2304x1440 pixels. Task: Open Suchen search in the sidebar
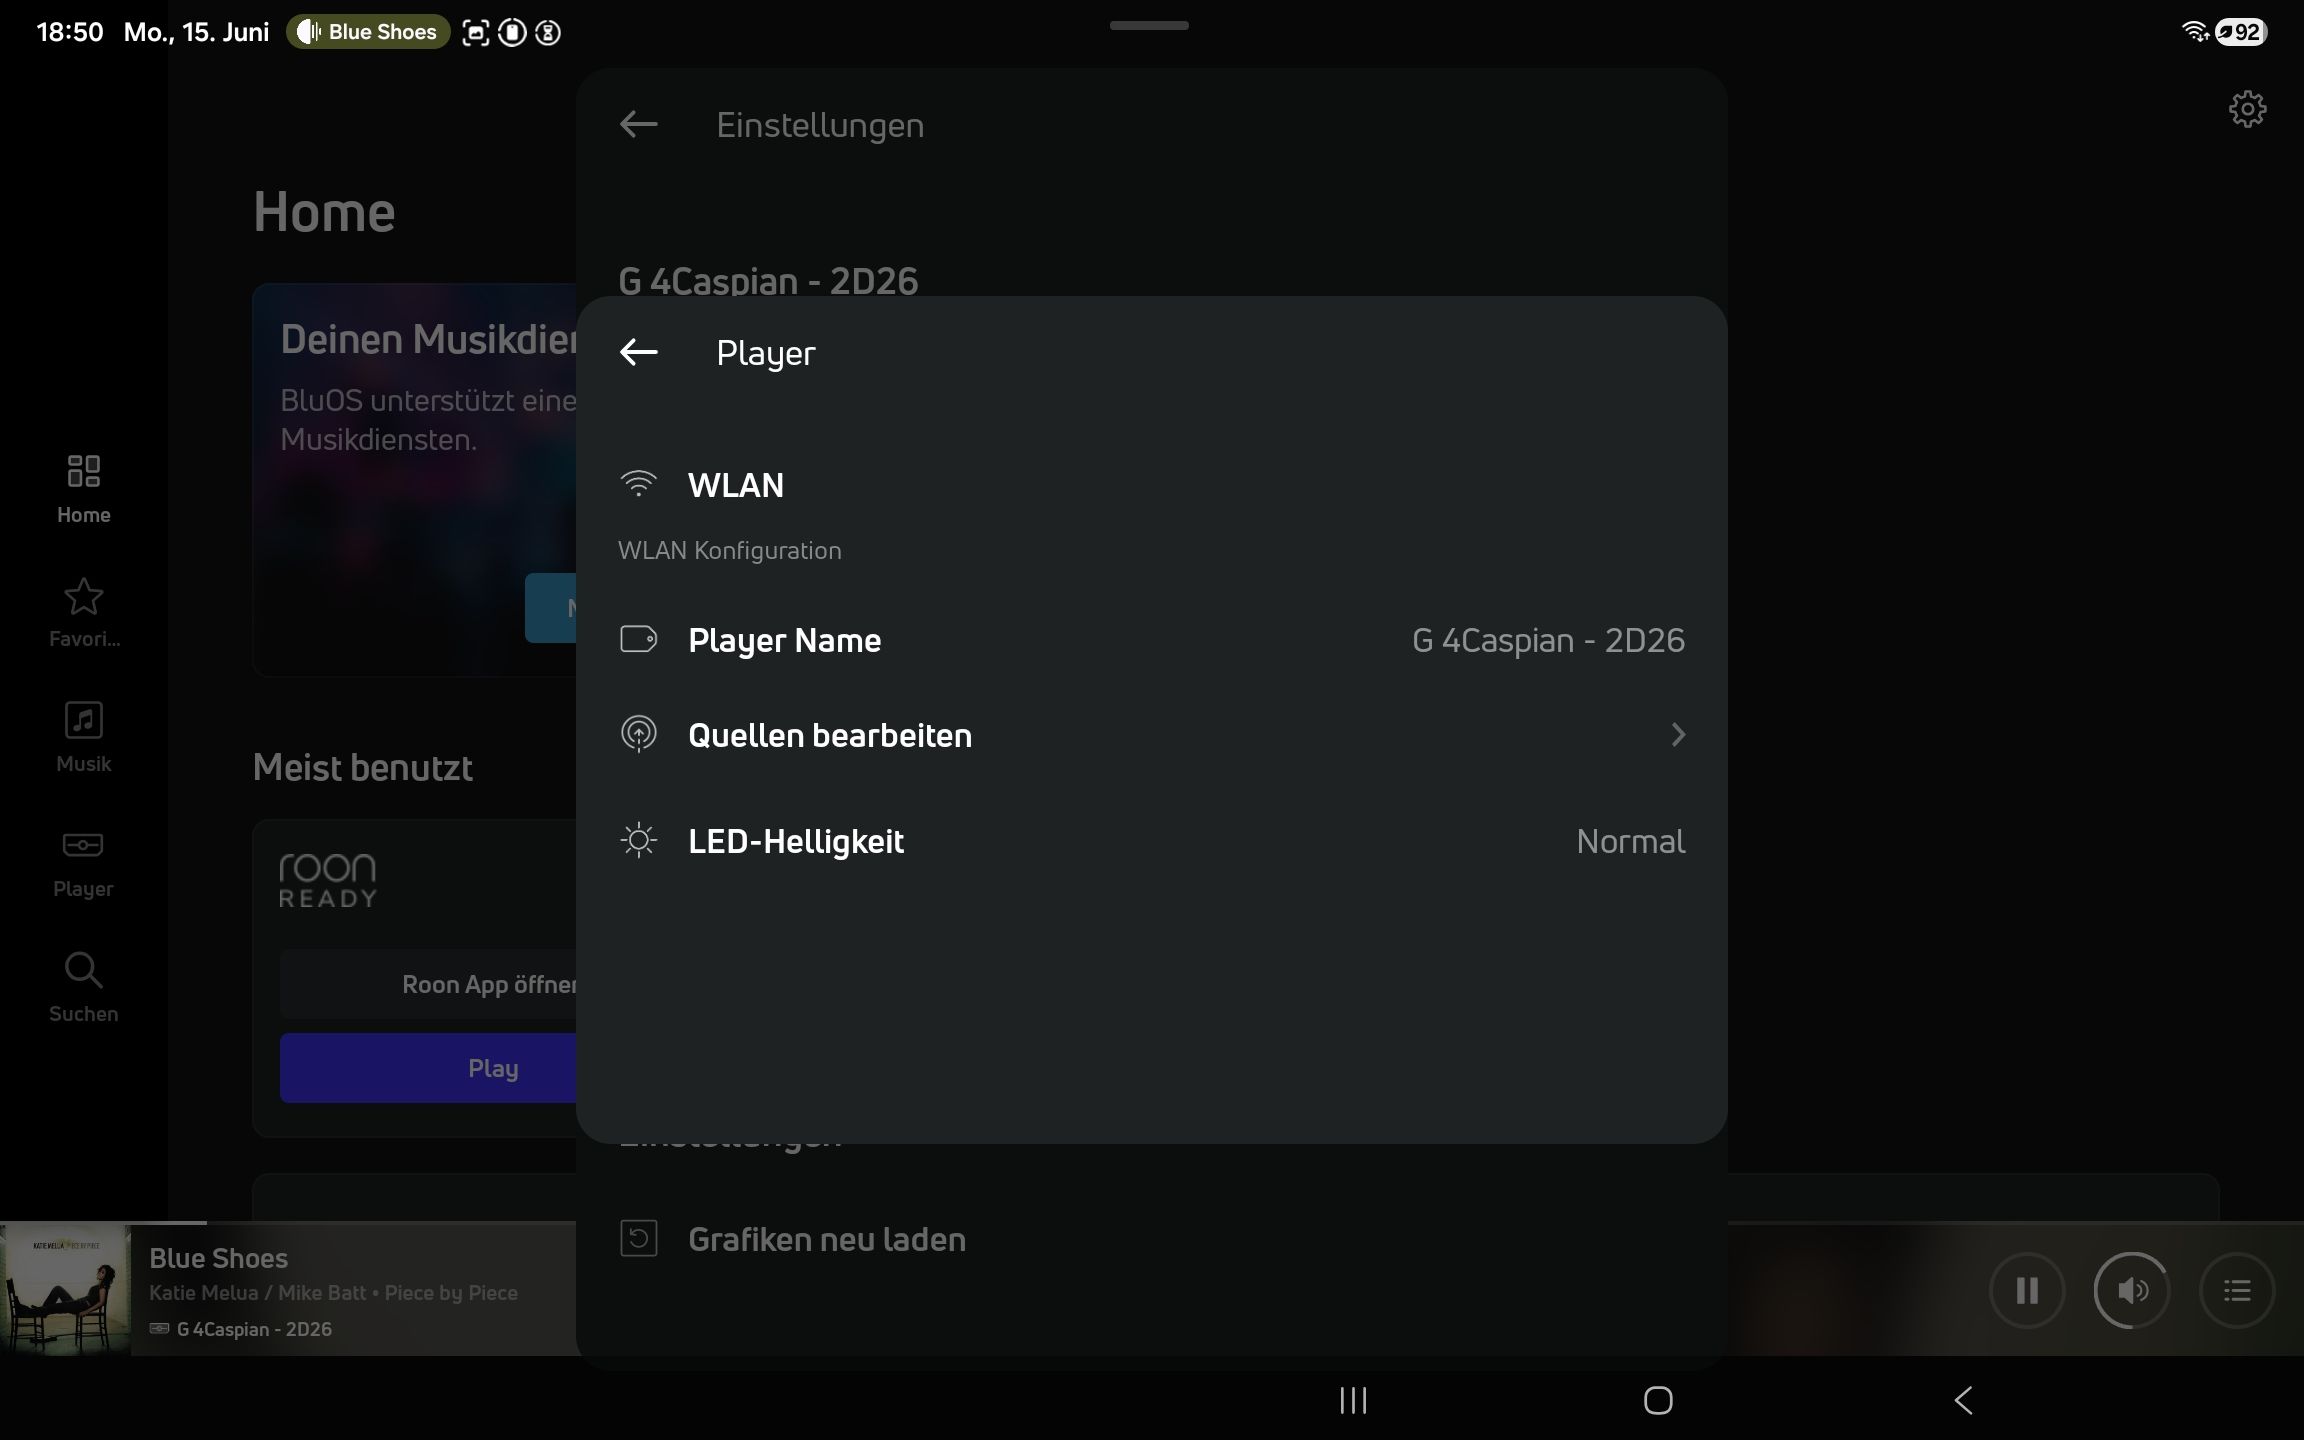[x=84, y=987]
